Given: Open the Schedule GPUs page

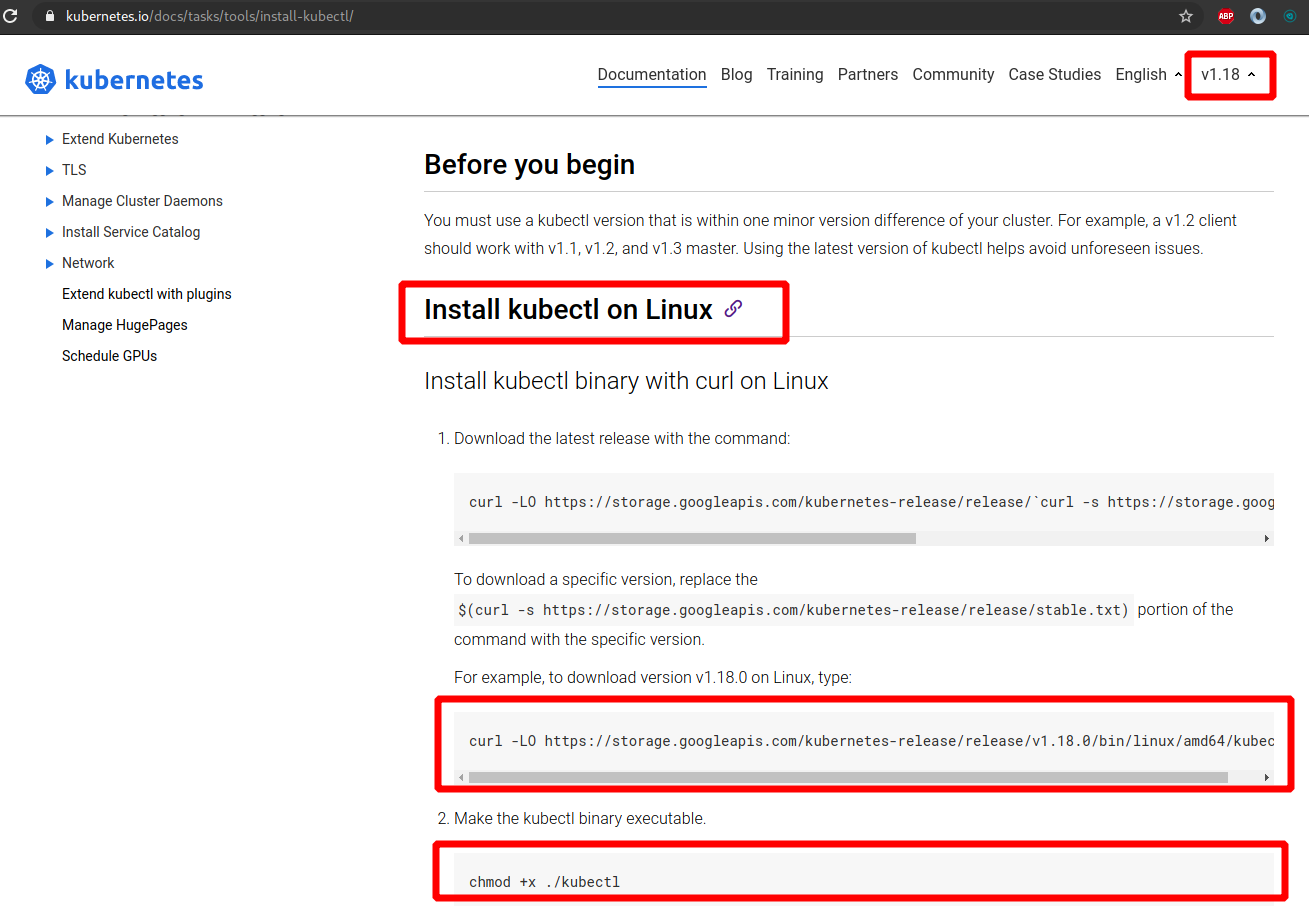Looking at the screenshot, I should pyautogui.click(x=109, y=356).
